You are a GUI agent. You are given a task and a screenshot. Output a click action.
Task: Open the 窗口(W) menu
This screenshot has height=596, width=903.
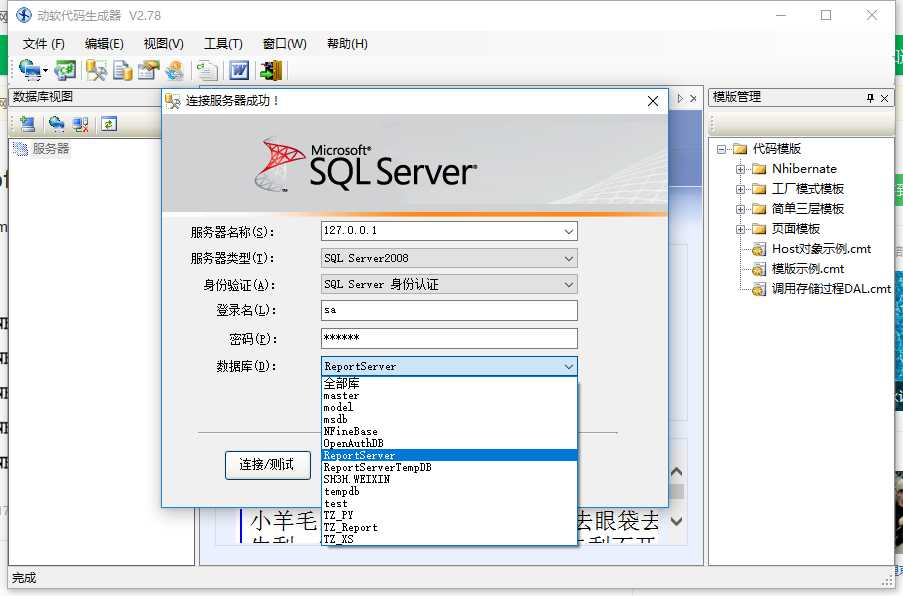point(284,44)
